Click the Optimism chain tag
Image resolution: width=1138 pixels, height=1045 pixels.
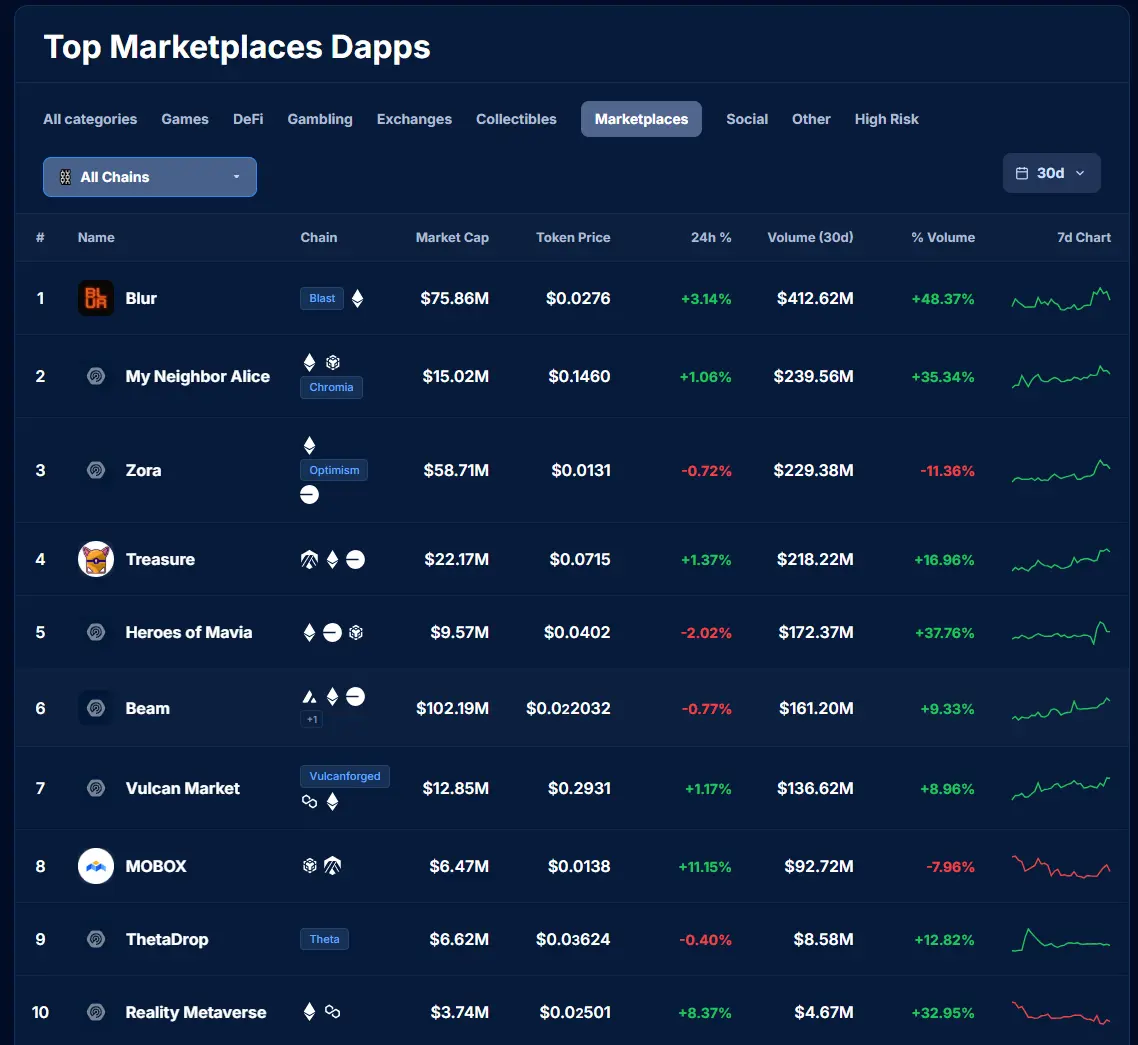click(334, 470)
